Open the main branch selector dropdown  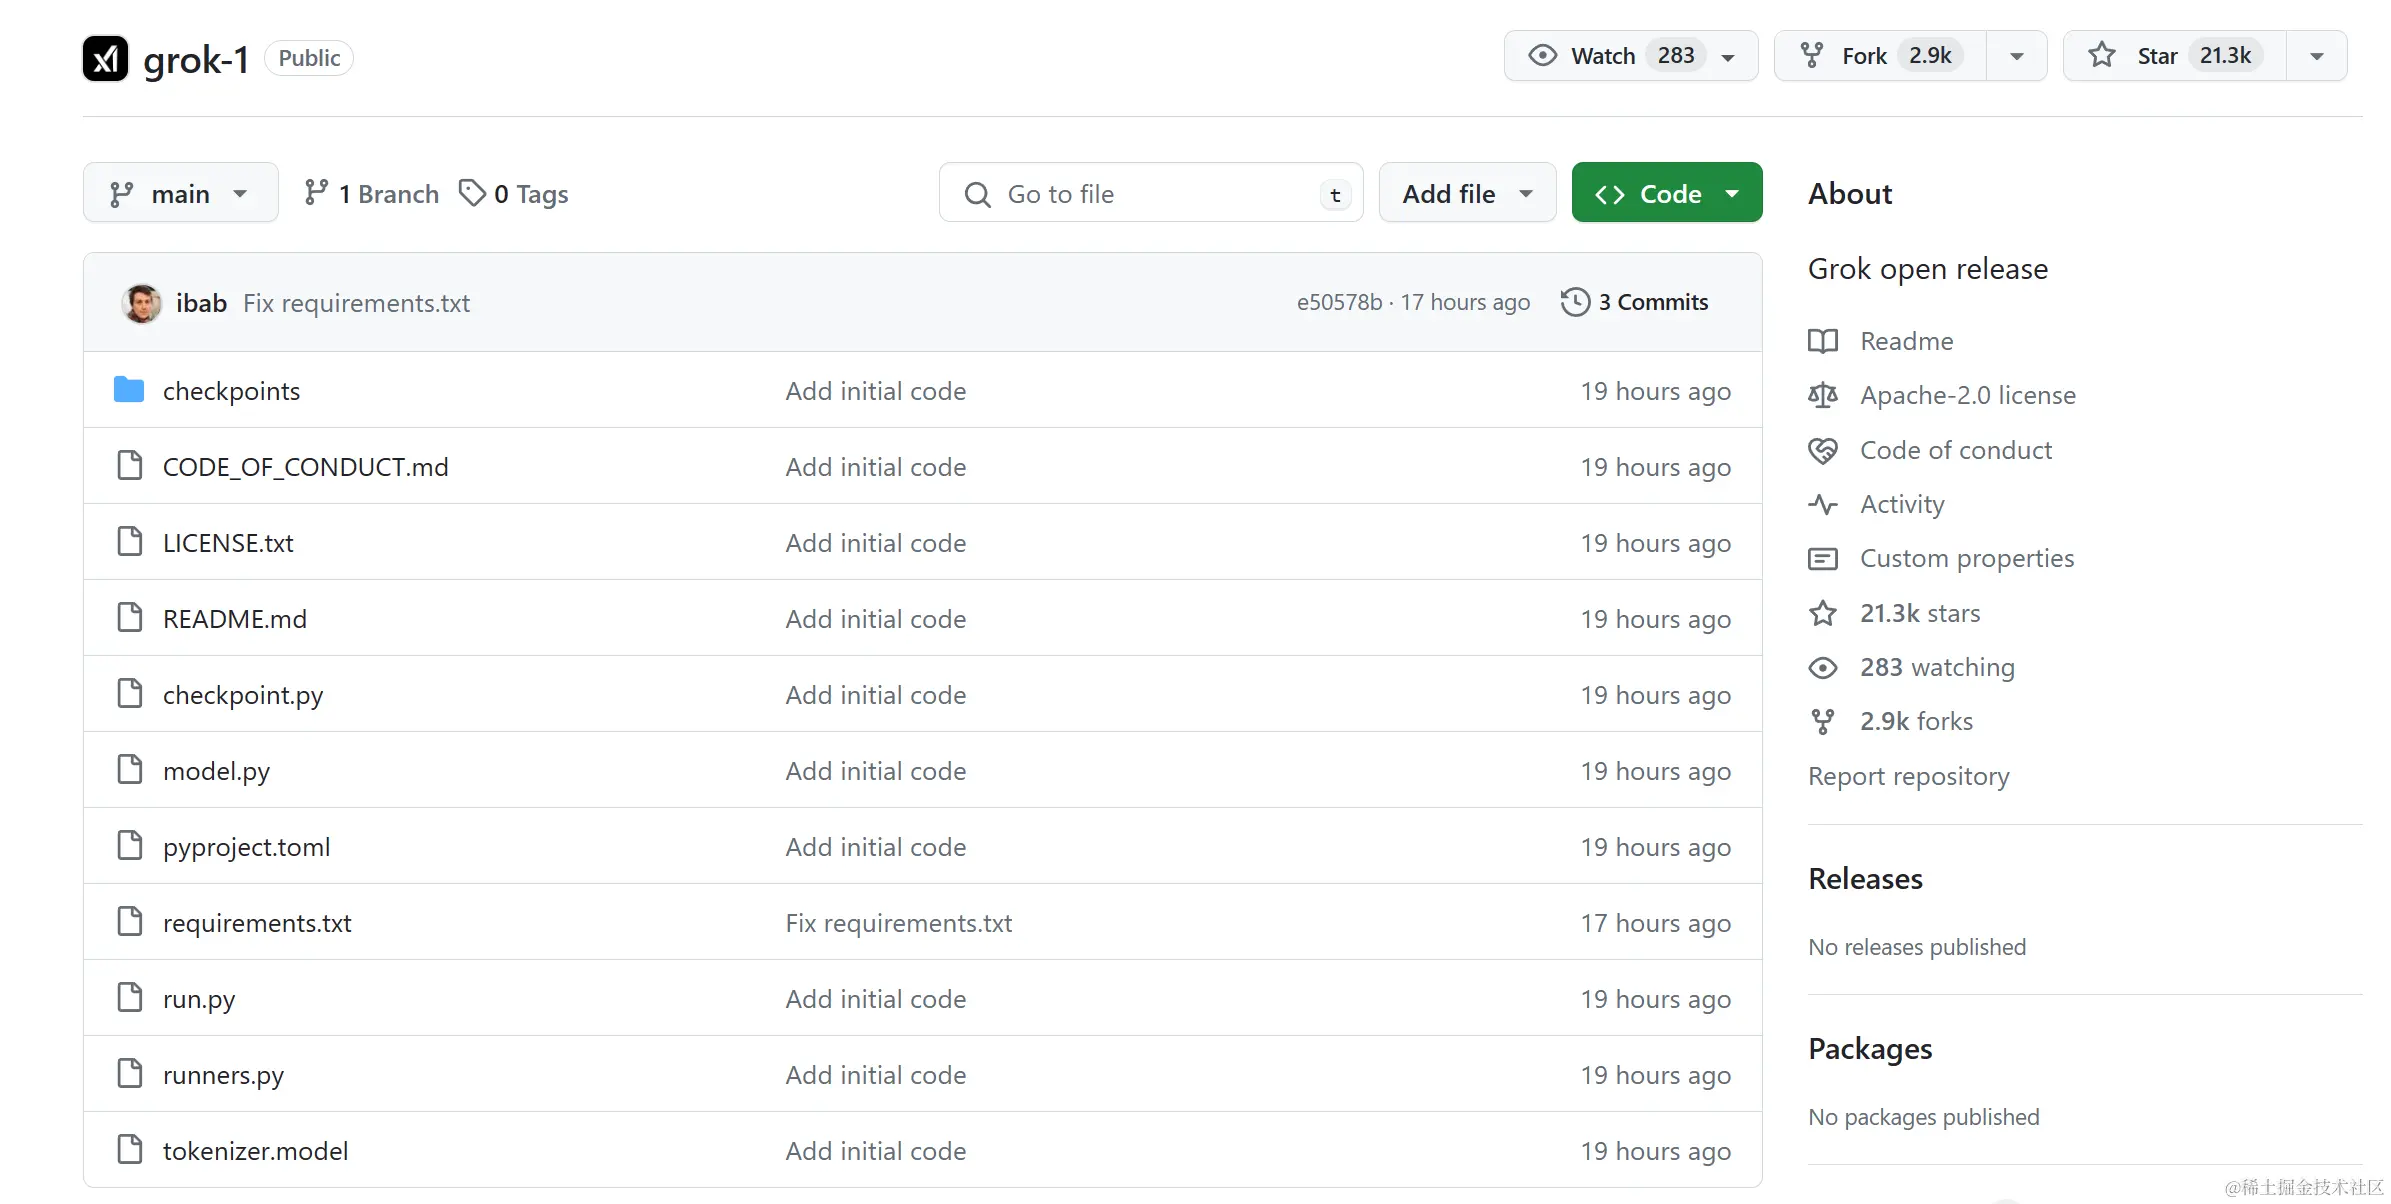(x=181, y=193)
